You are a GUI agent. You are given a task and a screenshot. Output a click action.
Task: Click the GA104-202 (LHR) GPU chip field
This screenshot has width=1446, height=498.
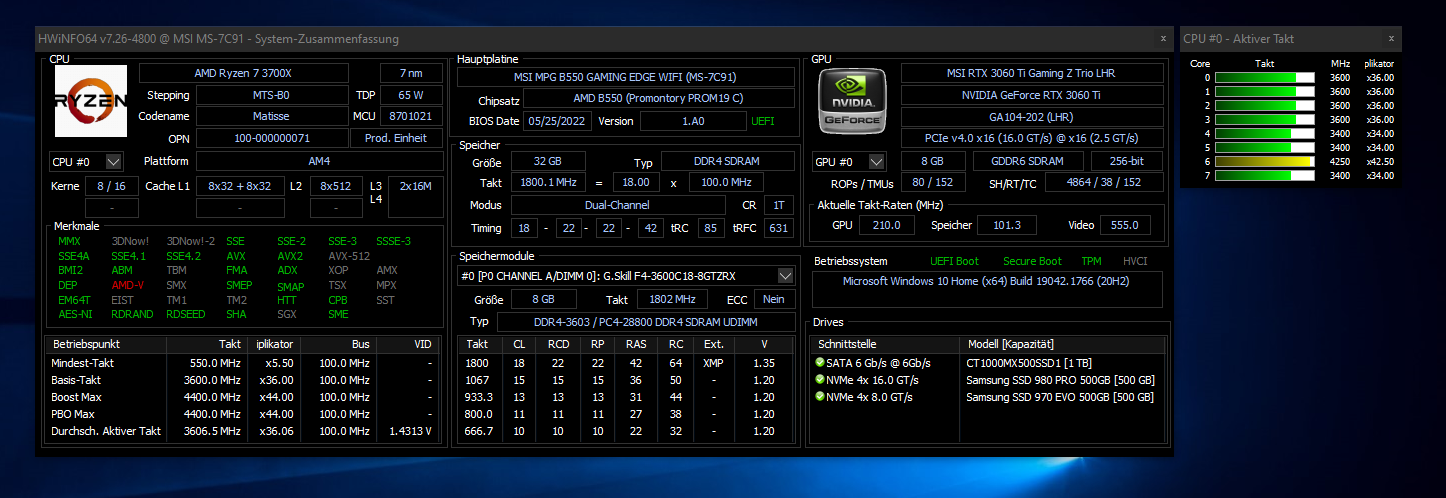1032,117
